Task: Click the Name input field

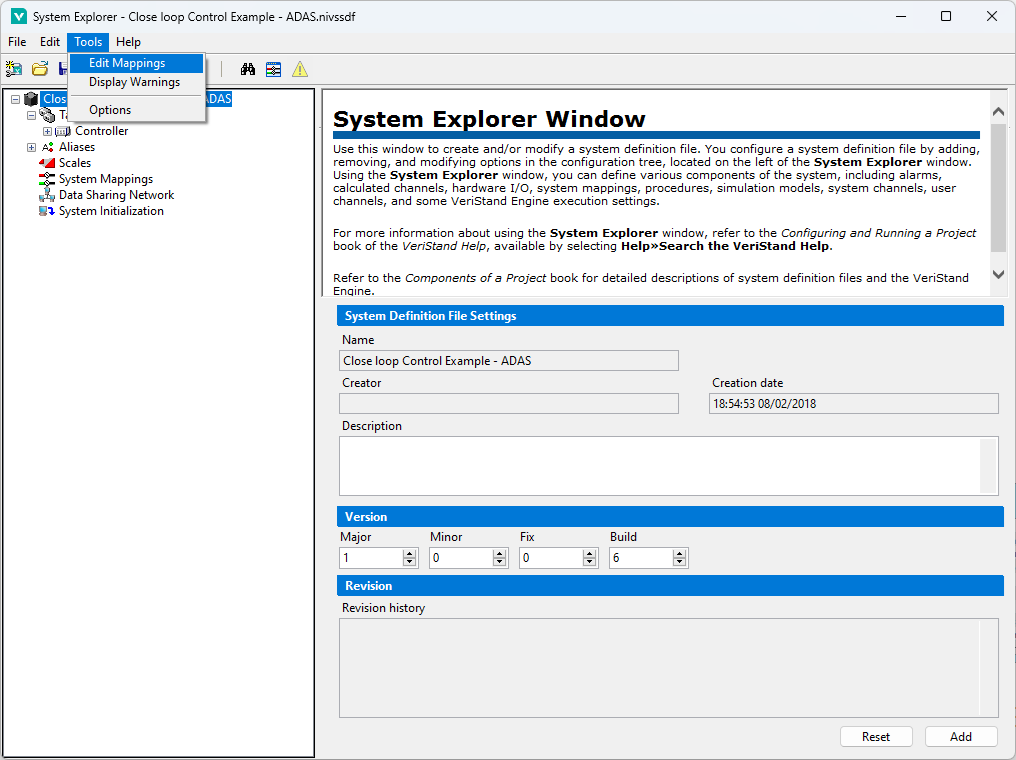Action: tap(509, 361)
